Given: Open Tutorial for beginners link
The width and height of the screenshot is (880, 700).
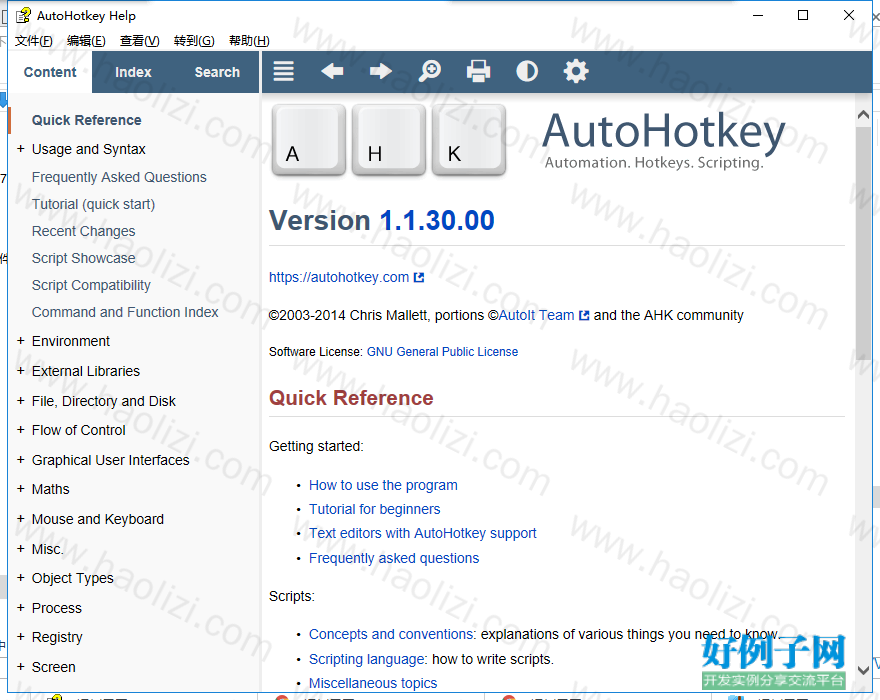Looking at the screenshot, I should (374, 509).
